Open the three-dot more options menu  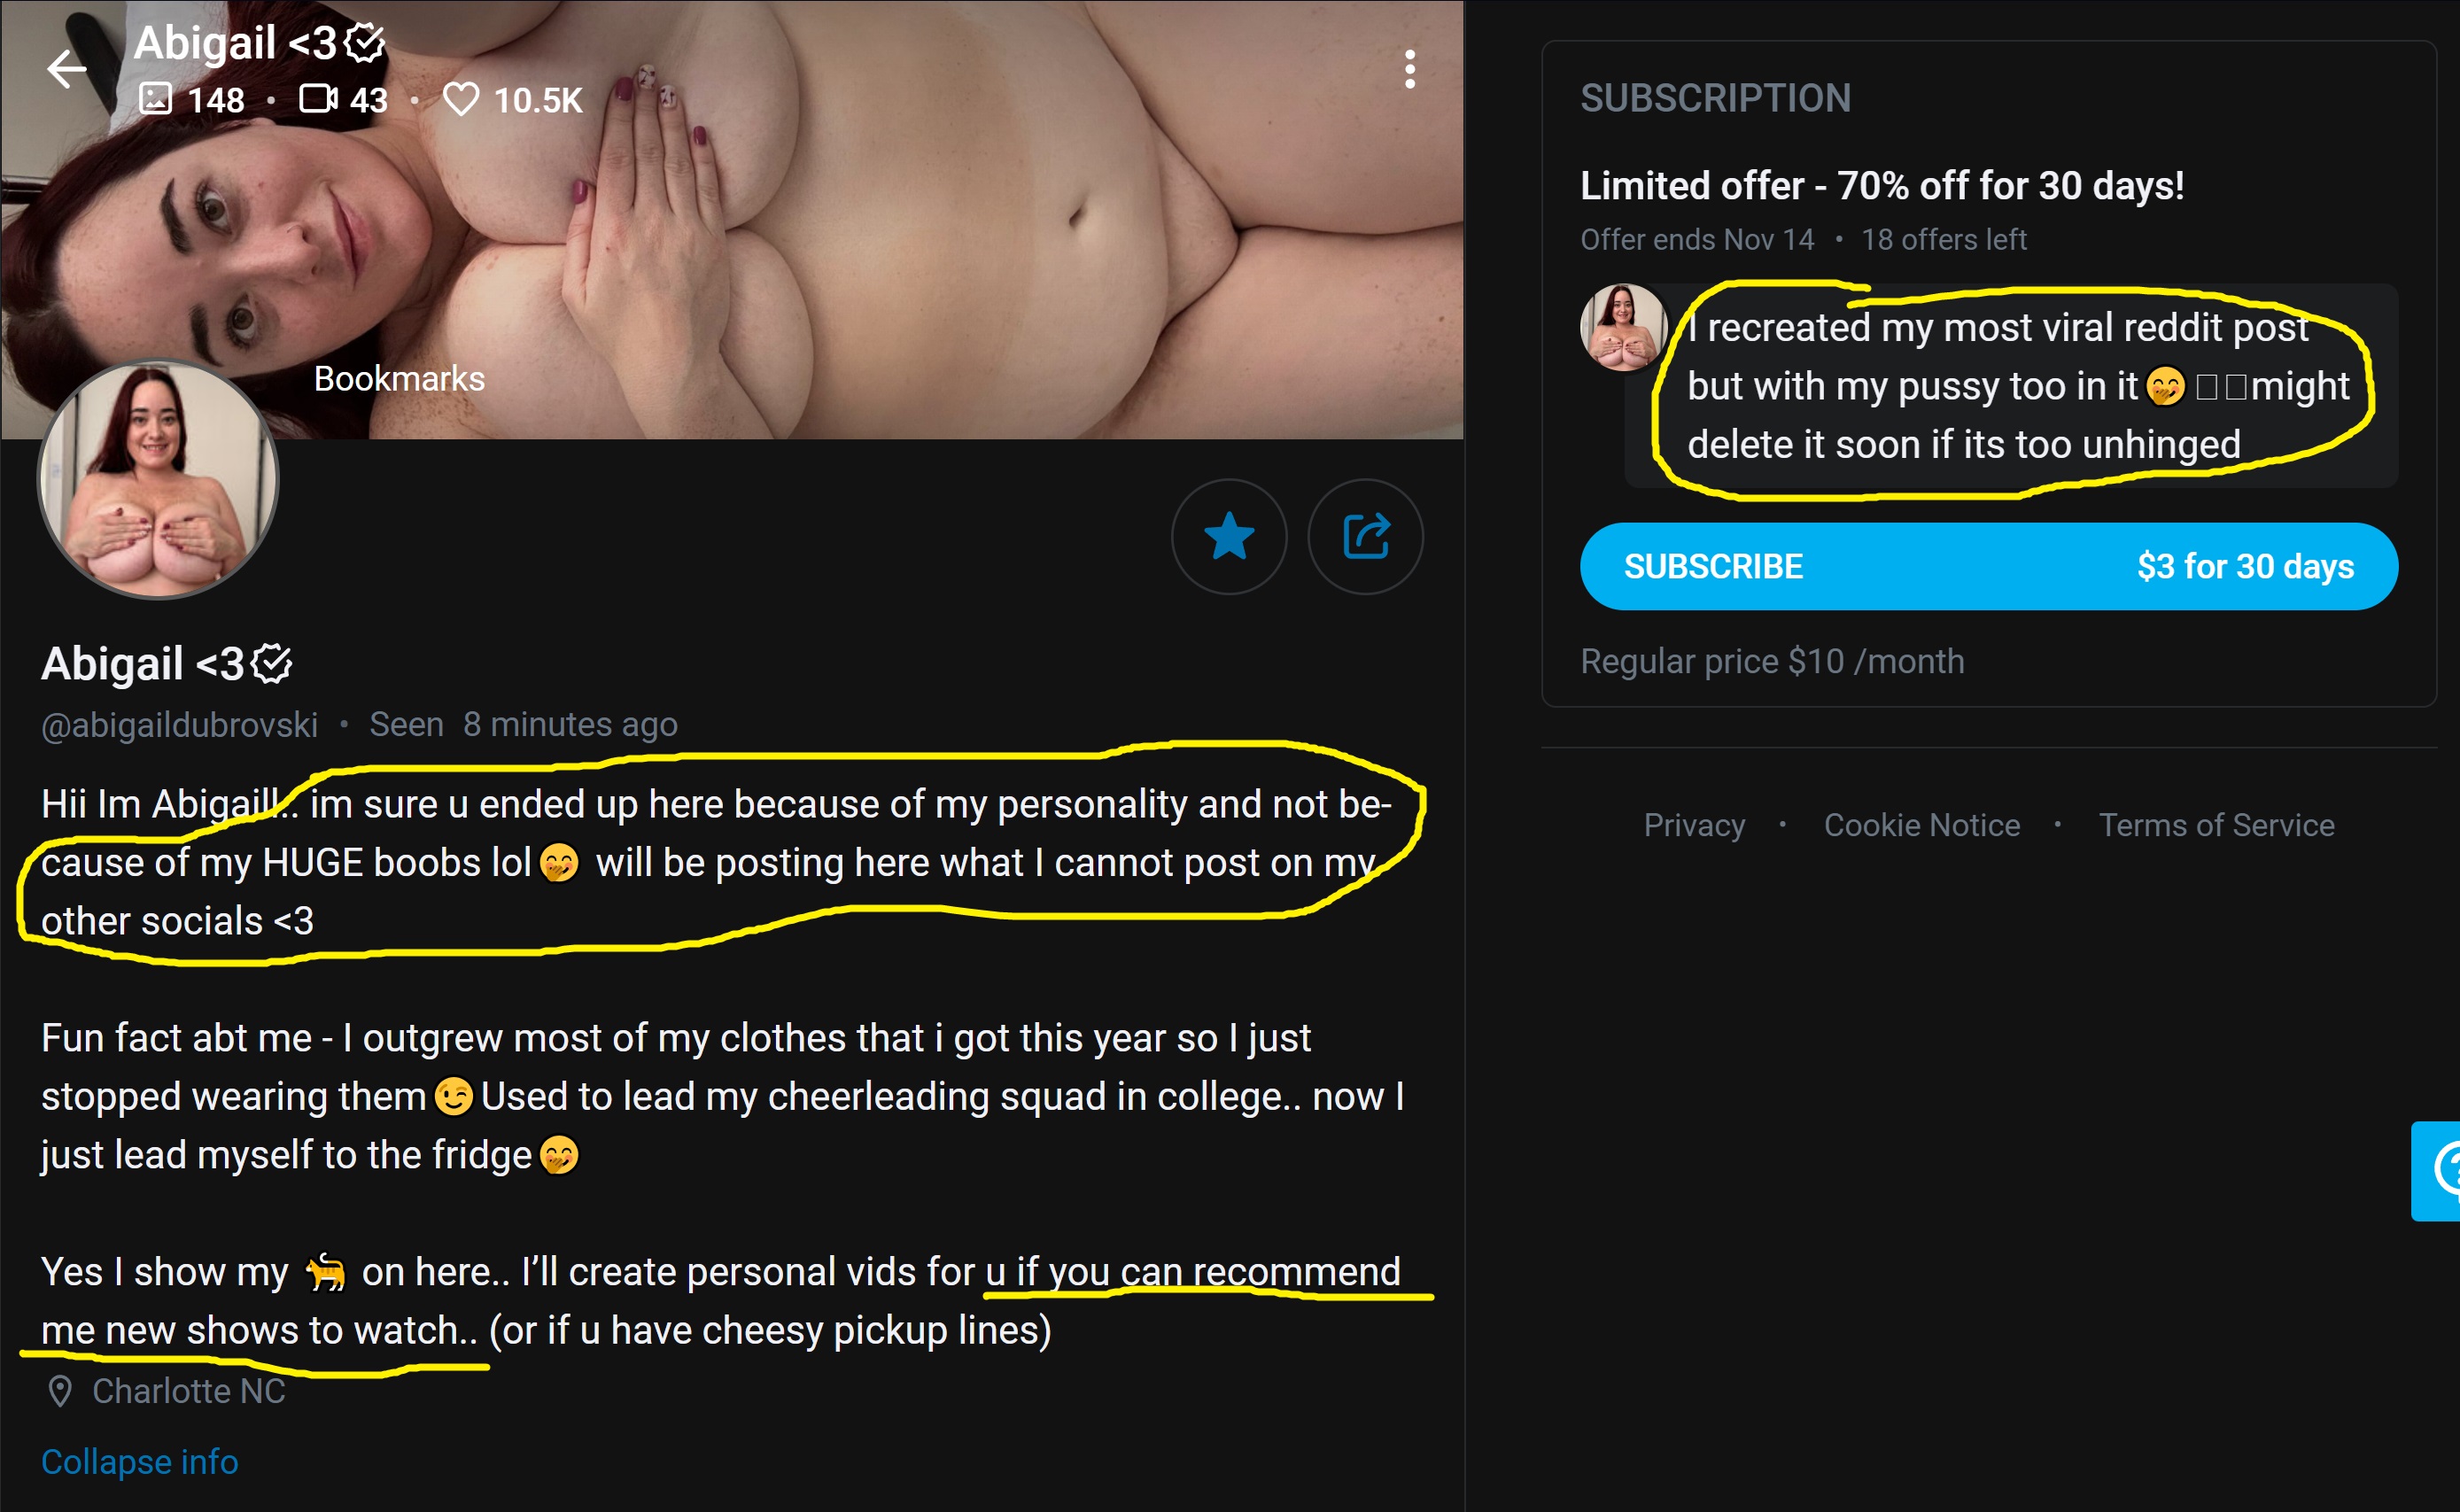click(1409, 69)
